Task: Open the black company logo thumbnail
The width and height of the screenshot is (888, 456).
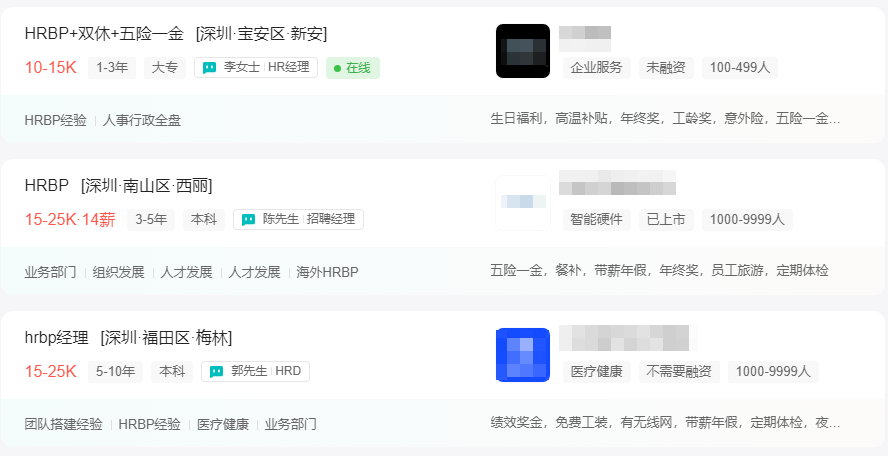Action: [523, 51]
